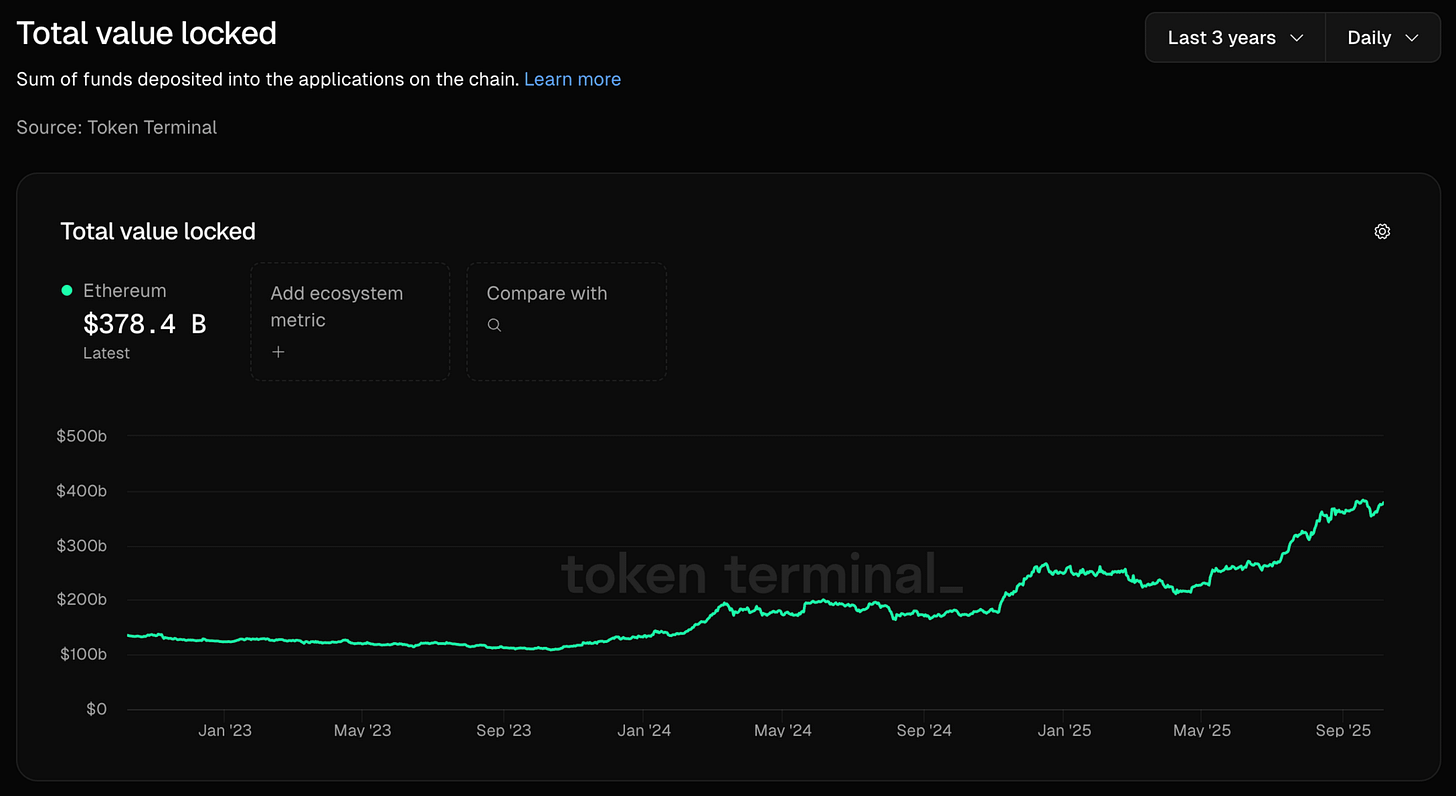Click the $400b y-axis label
Screen dimensions: 1456x796
coord(82,491)
